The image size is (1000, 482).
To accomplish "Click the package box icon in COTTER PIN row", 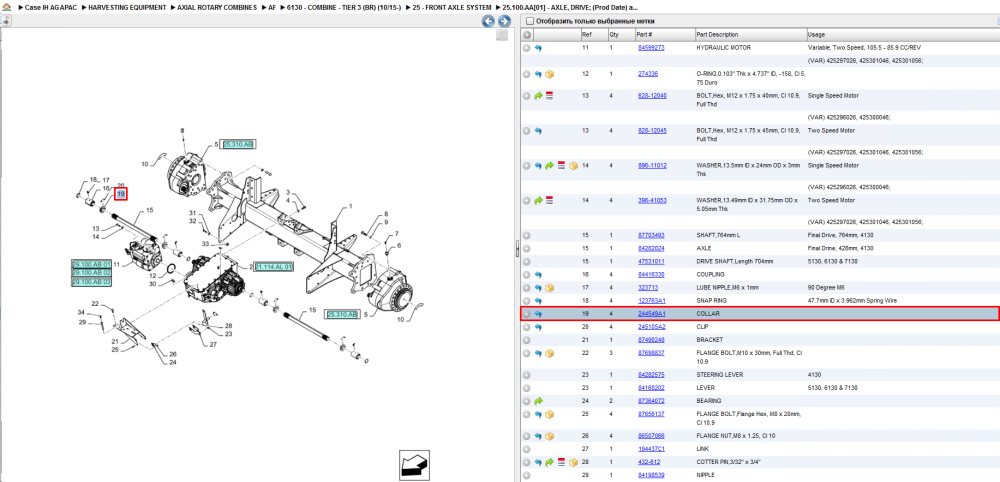I will (573, 462).
